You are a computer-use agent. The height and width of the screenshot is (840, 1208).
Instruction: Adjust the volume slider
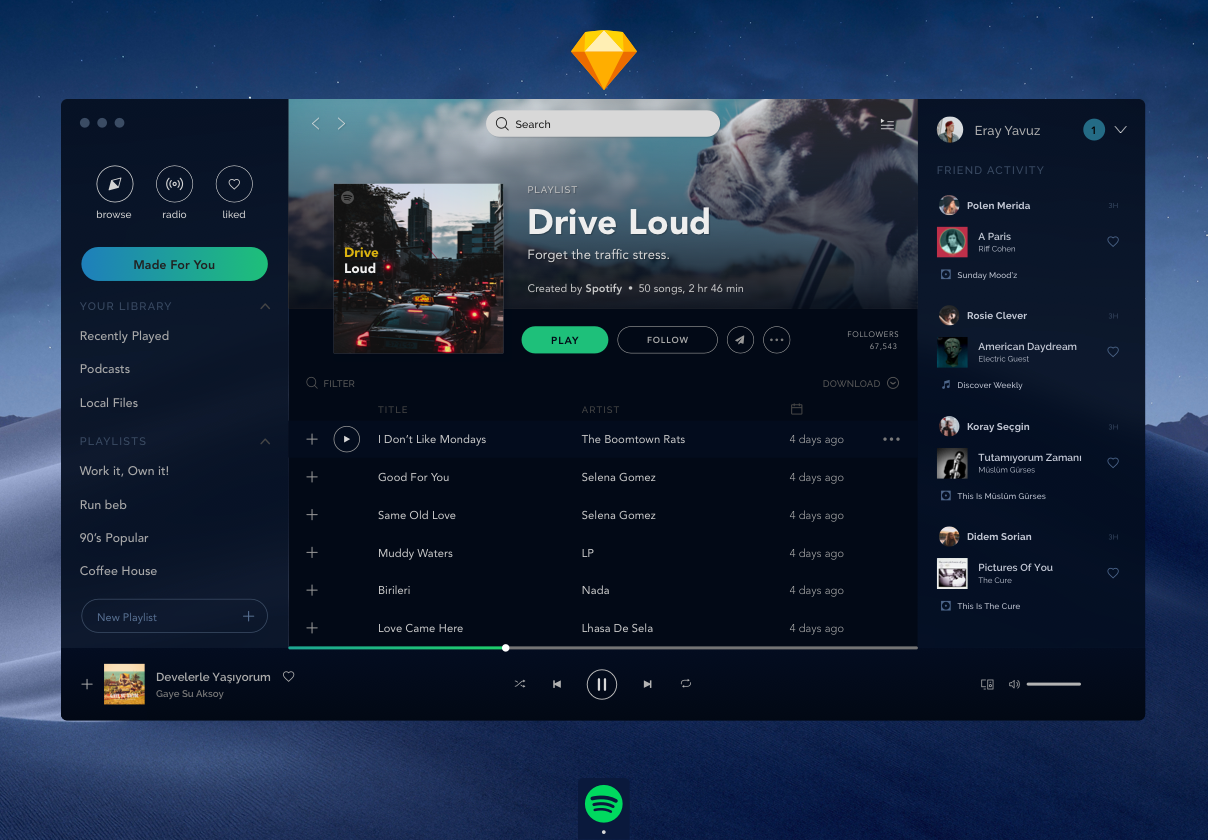1054,684
